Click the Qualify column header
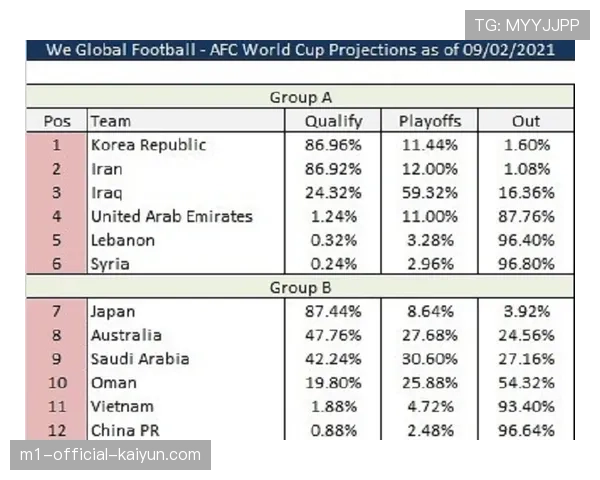This screenshot has height=480, width=600. click(333, 121)
